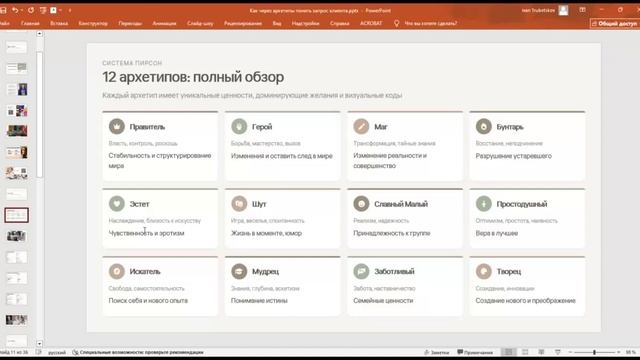Select the slide title '12 архетипов: полный обзор'

point(193,77)
